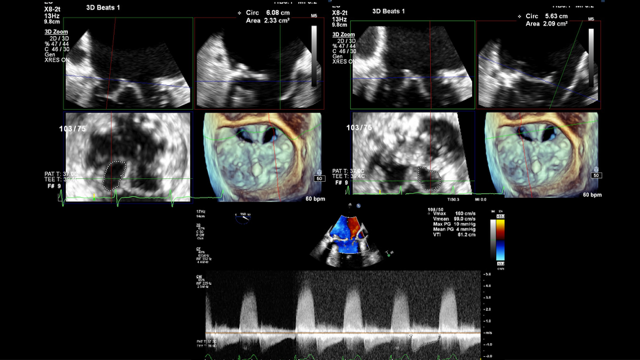Click the 'F# 9' frame label in right study
The image size is (640, 360).
(341, 182)
